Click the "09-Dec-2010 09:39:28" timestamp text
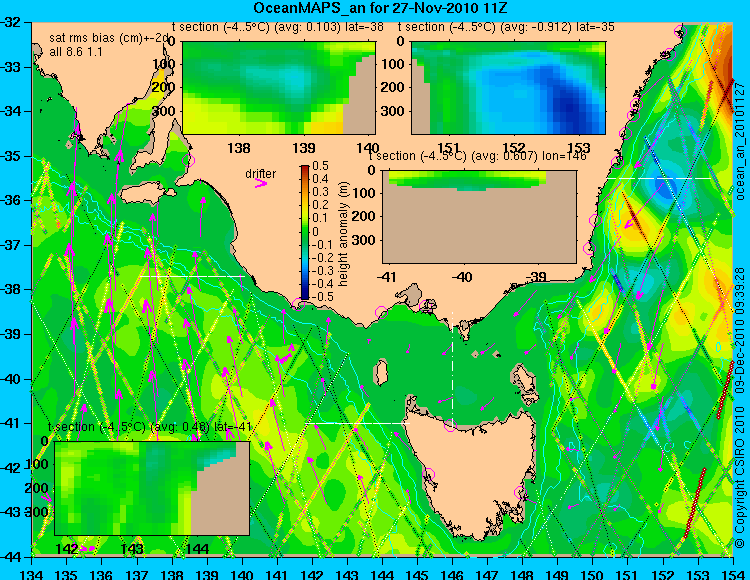Image resolution: width=750 pixels, height=580 pixels. [x=741, y=330]
